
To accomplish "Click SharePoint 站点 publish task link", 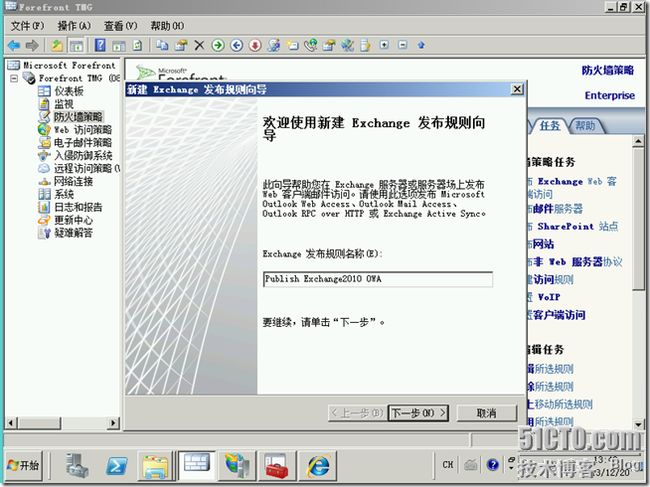I will point(573,226).
